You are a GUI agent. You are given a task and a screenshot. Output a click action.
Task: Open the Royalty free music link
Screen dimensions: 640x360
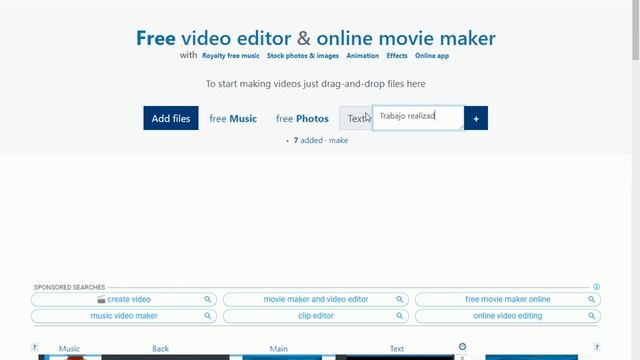231,56
